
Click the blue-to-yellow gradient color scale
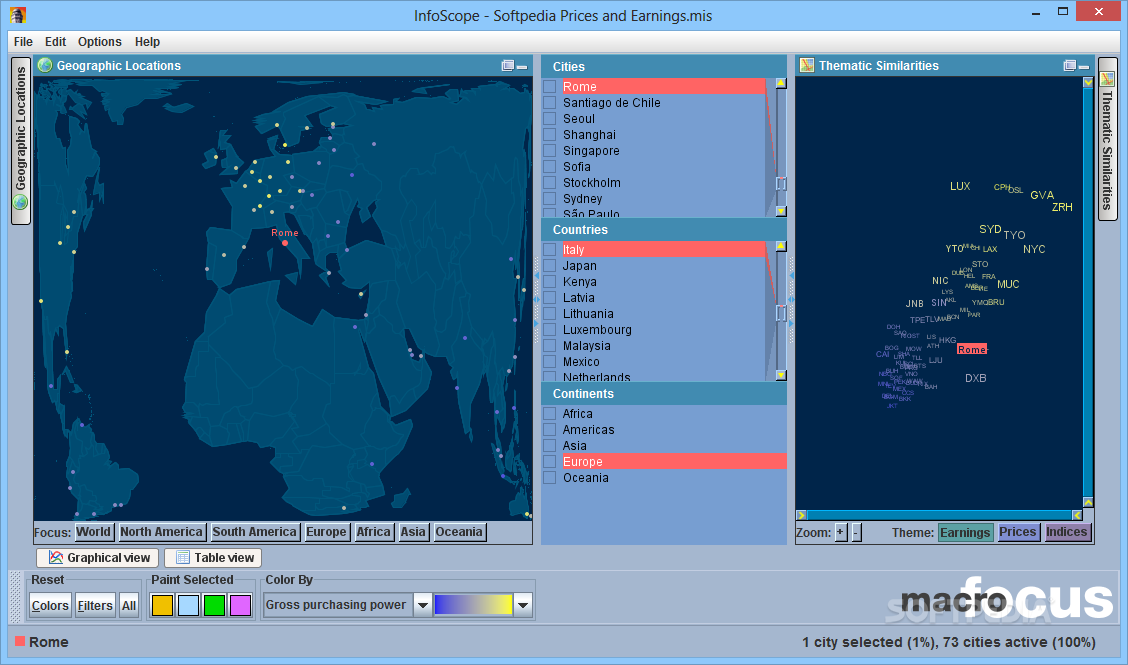click(473, 605)
